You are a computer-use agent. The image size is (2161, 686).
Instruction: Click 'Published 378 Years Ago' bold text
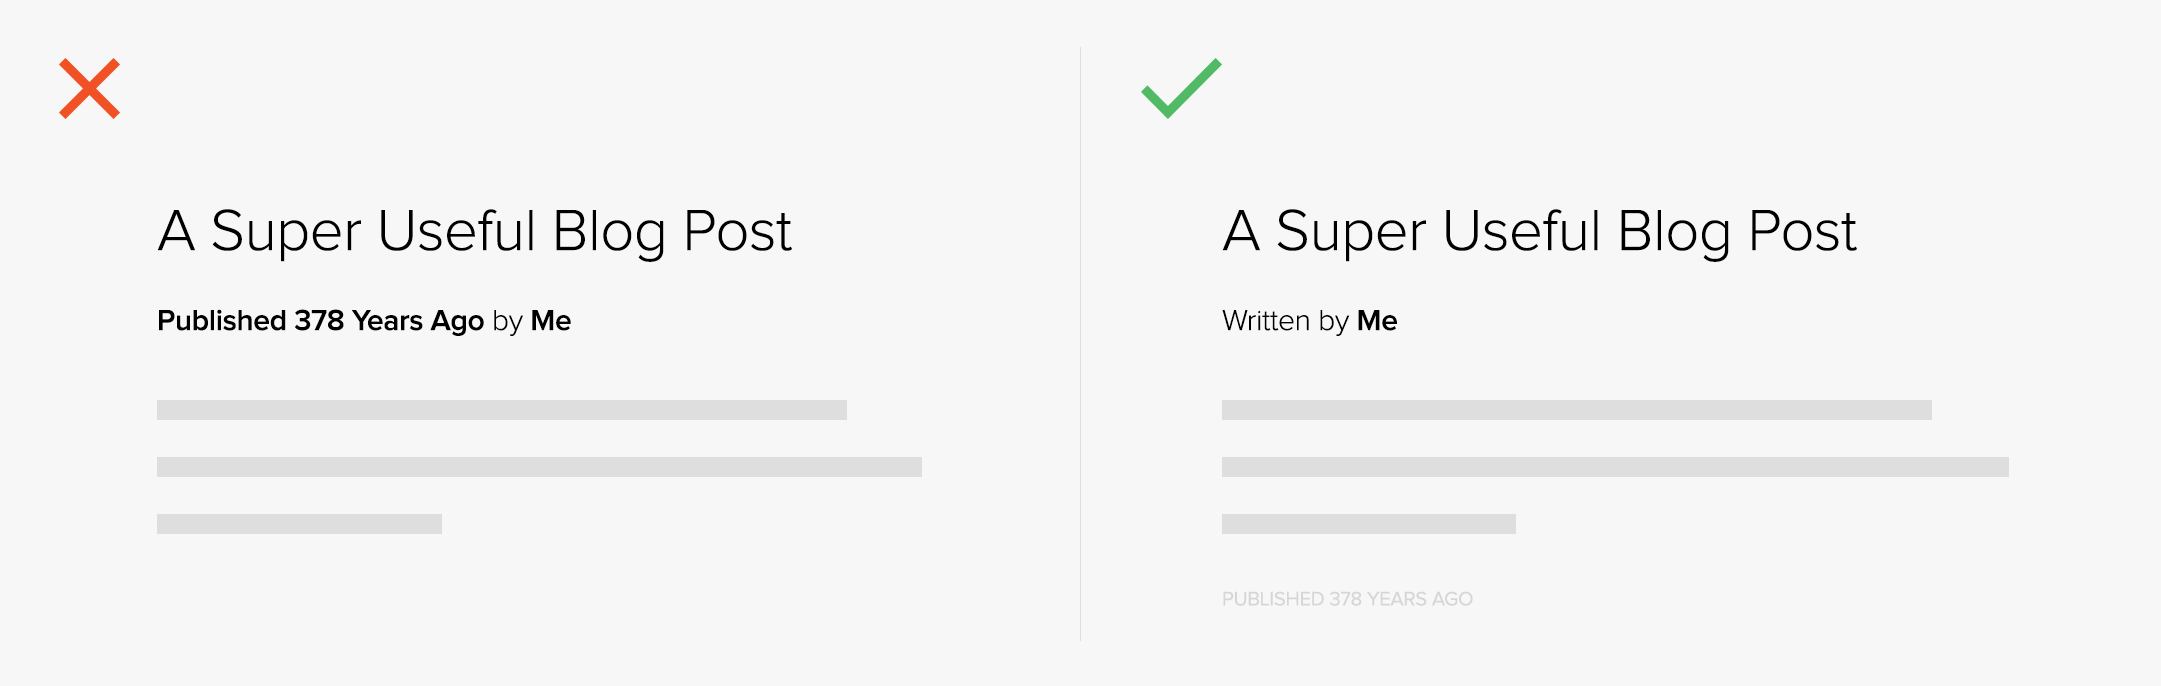tap(321, 321)
